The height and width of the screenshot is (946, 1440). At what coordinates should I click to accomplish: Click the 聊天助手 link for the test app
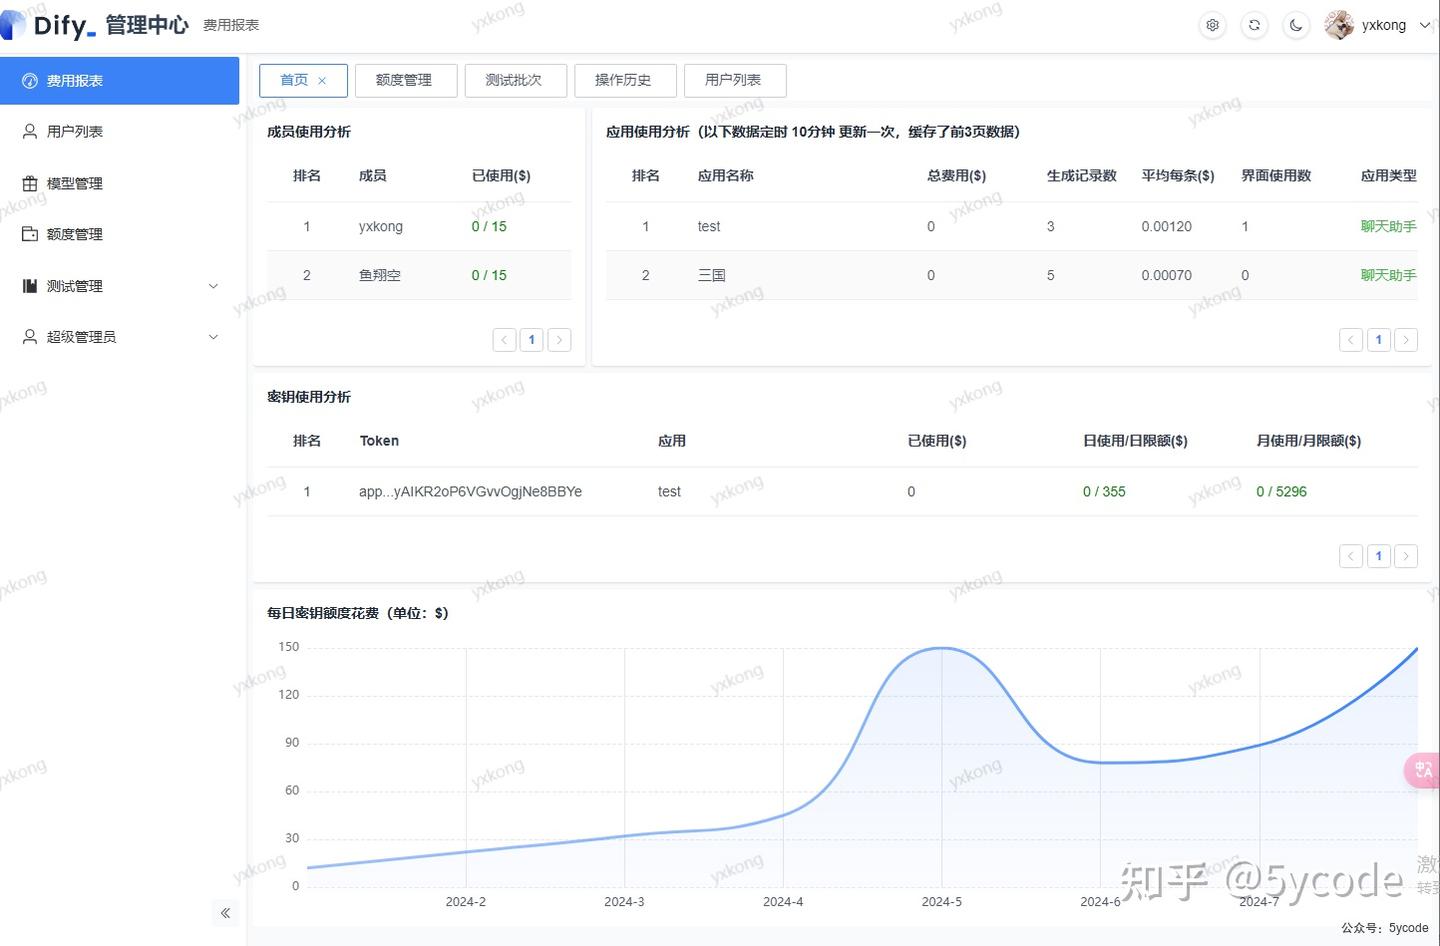point(1388,226)
